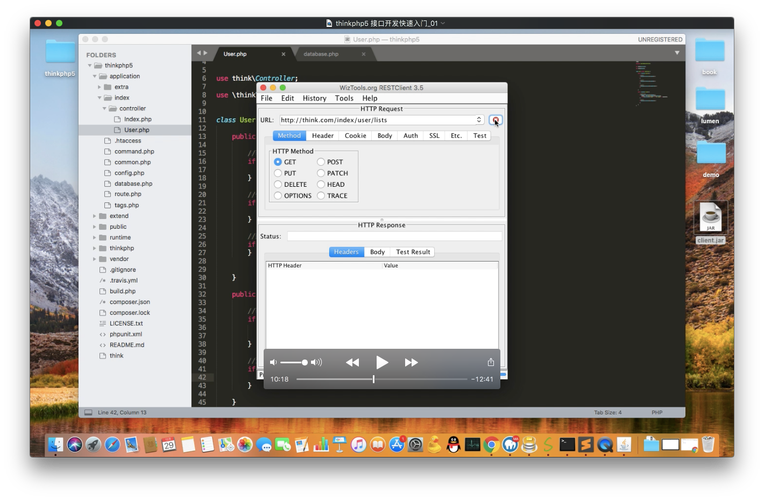Open Finder from the Dock
This screenshot has width=764, height=500.
[x=56, y=444]
